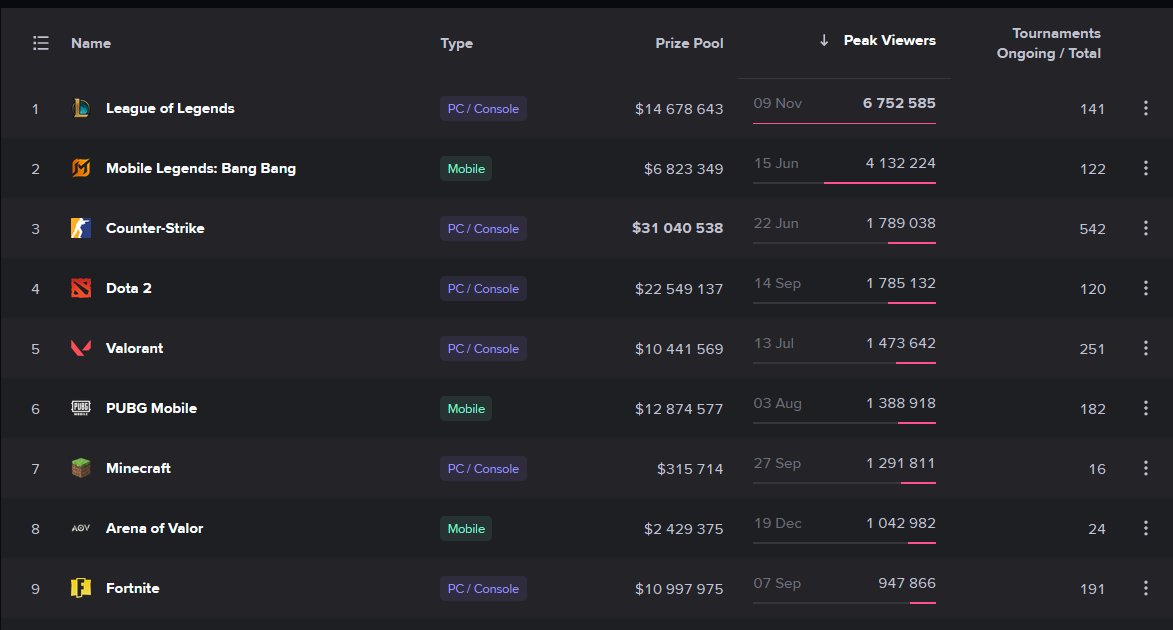
Task: Open the League of Legends link
Action: (170, 108)
